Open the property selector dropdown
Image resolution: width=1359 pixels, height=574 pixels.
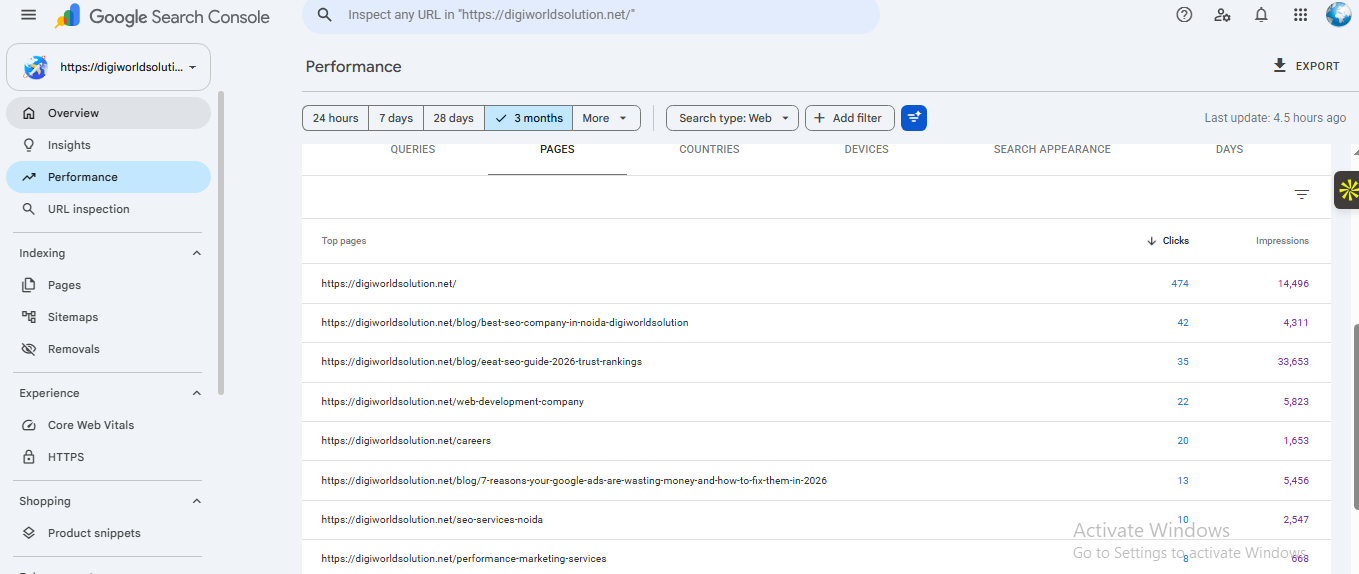point(108,67)
